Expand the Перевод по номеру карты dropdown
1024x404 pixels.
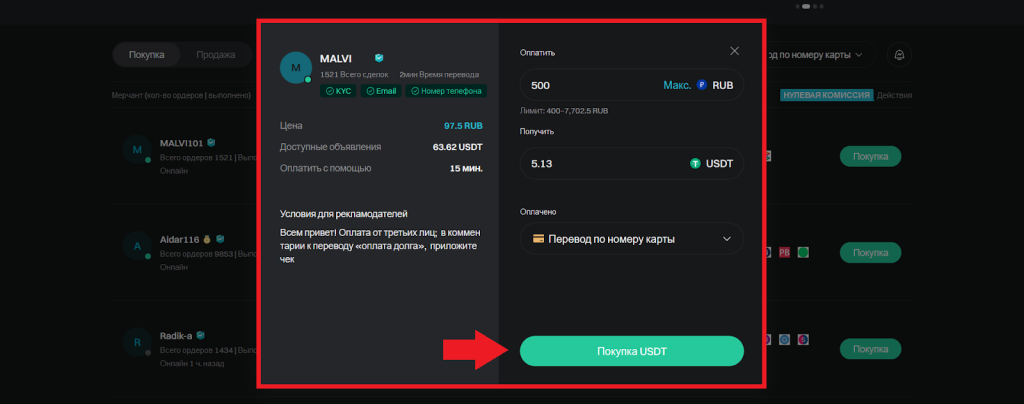[x=727, y=239]
